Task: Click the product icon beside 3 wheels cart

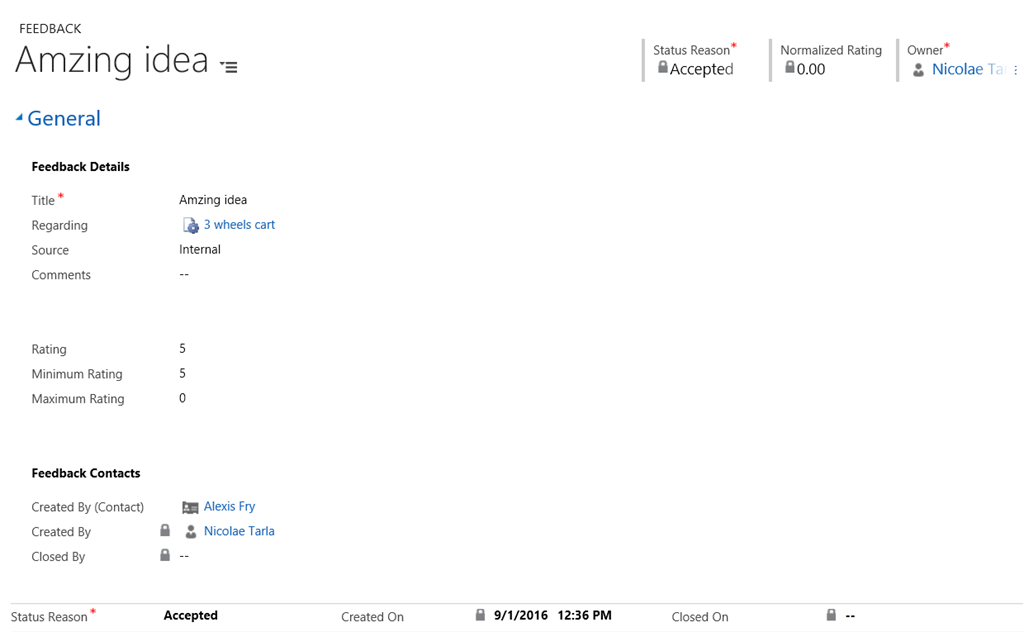Action: [x=190, y=226]
